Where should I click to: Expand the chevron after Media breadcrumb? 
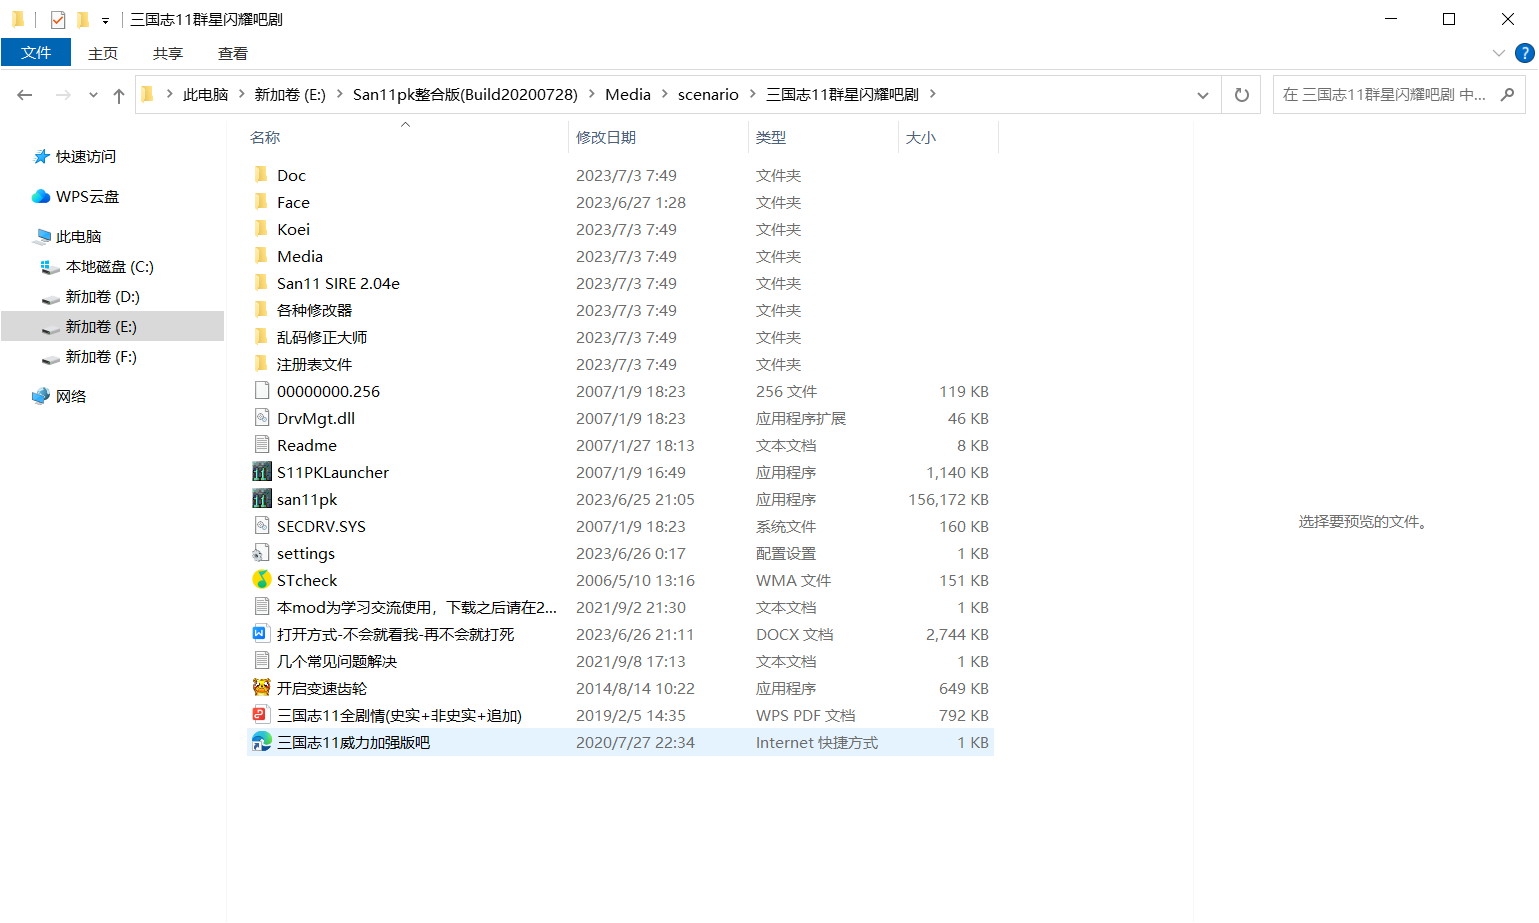point(664,94)
